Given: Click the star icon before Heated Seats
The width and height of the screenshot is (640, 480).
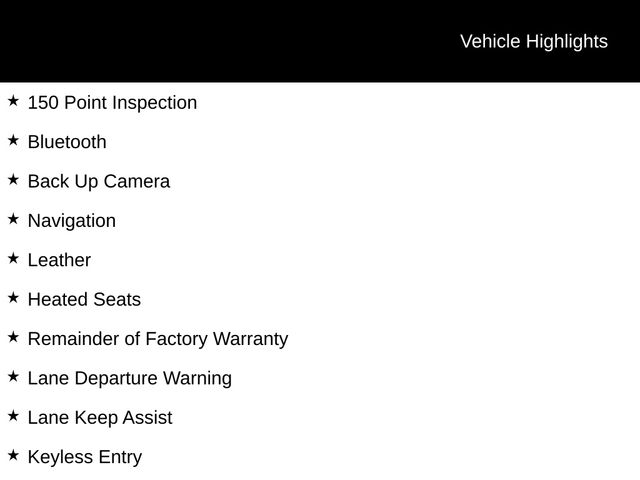Looking at the screenshot, I should point(13,298).
